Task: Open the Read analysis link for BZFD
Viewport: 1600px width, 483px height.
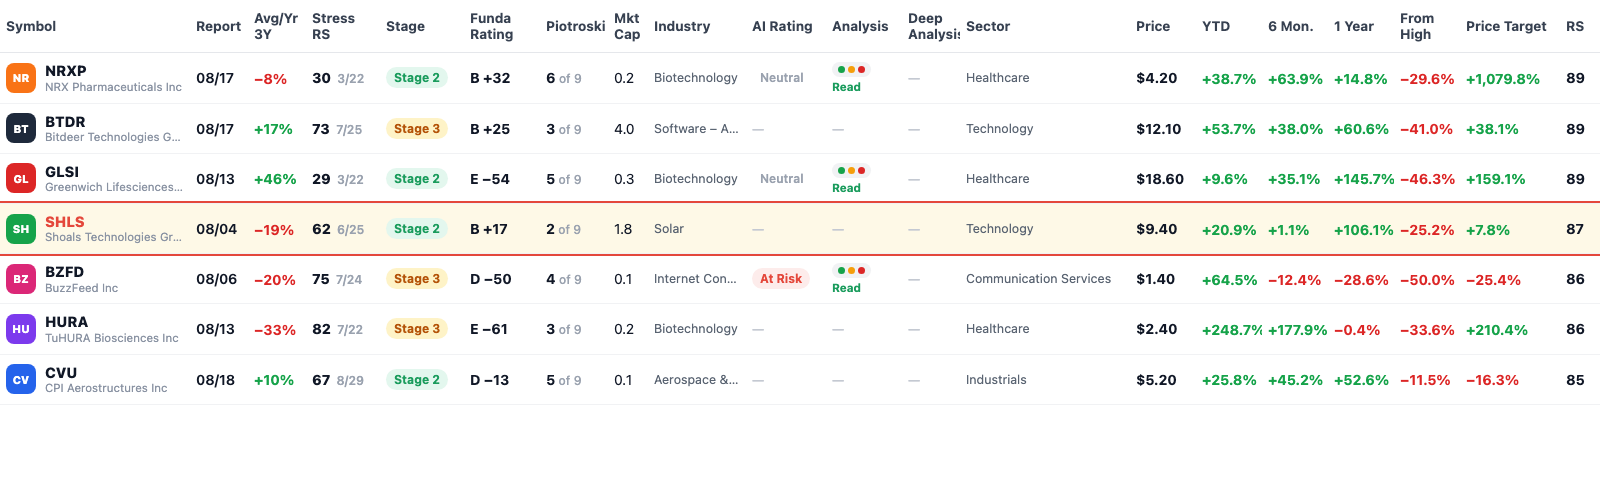Action: (846, 288)
